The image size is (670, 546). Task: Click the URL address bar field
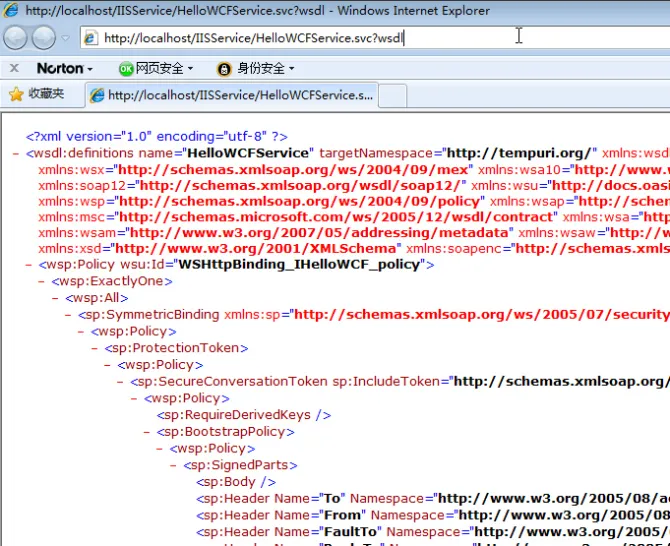tap(300, 38)
